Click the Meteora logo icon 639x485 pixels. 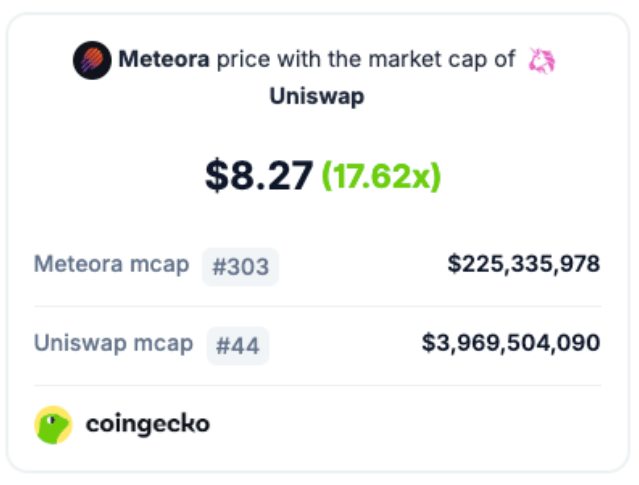(92, 60)
